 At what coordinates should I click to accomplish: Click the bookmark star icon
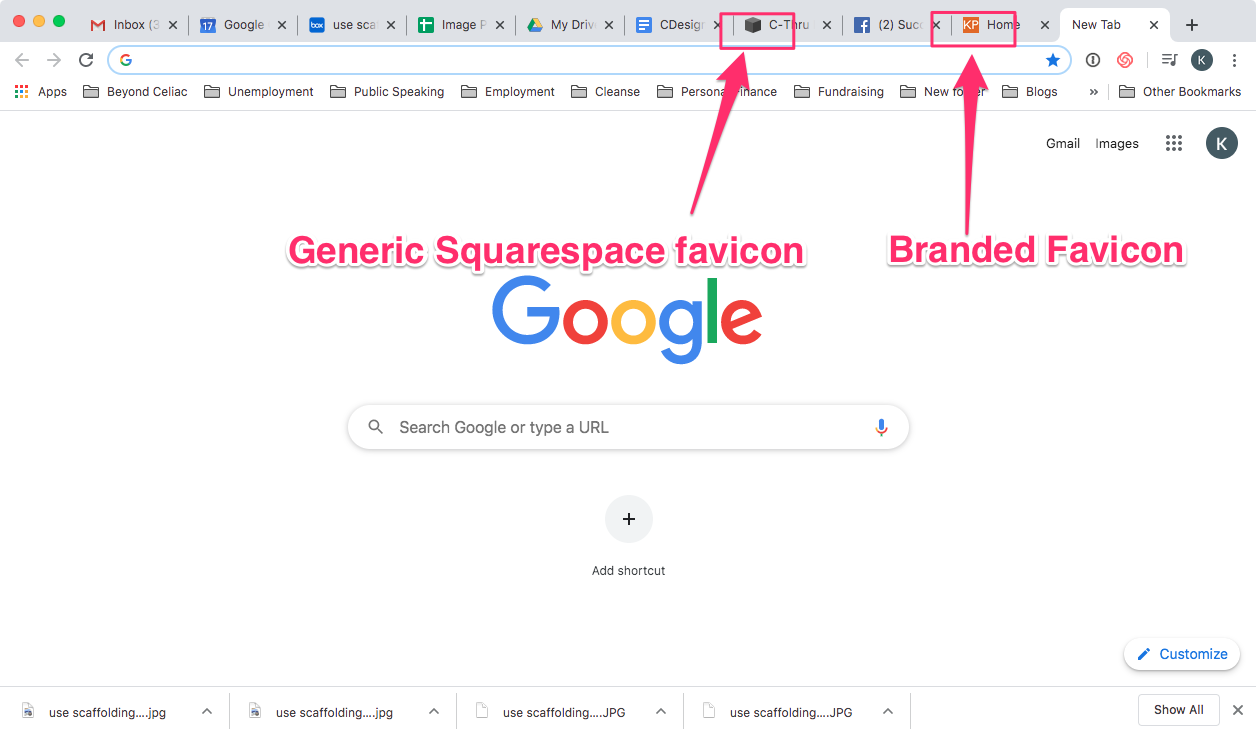click(1053, 60)
